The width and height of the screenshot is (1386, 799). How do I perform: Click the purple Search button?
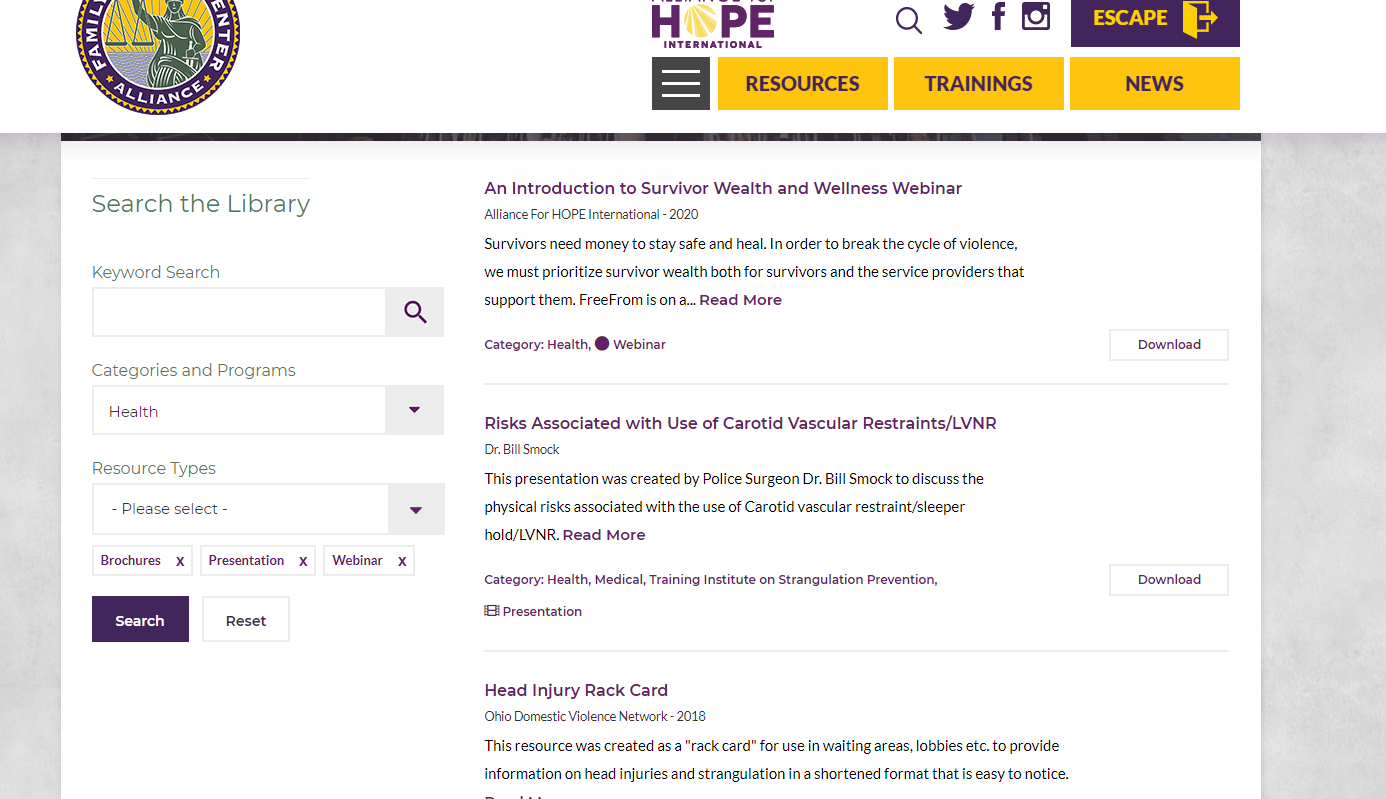pos(140,619)
